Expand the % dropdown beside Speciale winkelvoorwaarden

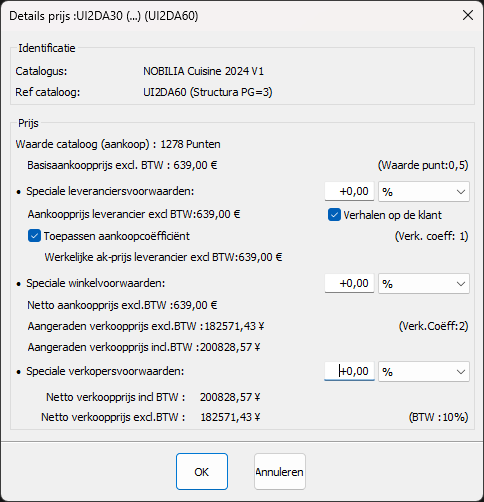click(x=424, y=284)
